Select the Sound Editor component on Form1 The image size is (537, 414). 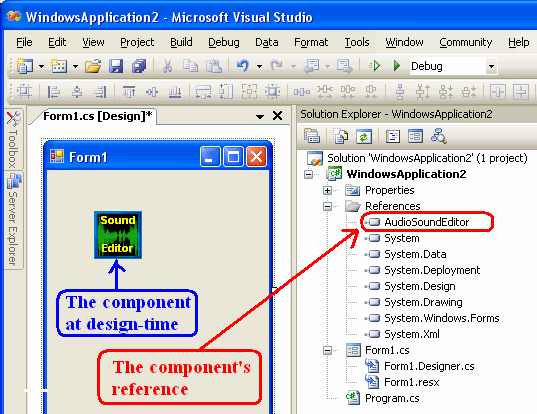118,235
